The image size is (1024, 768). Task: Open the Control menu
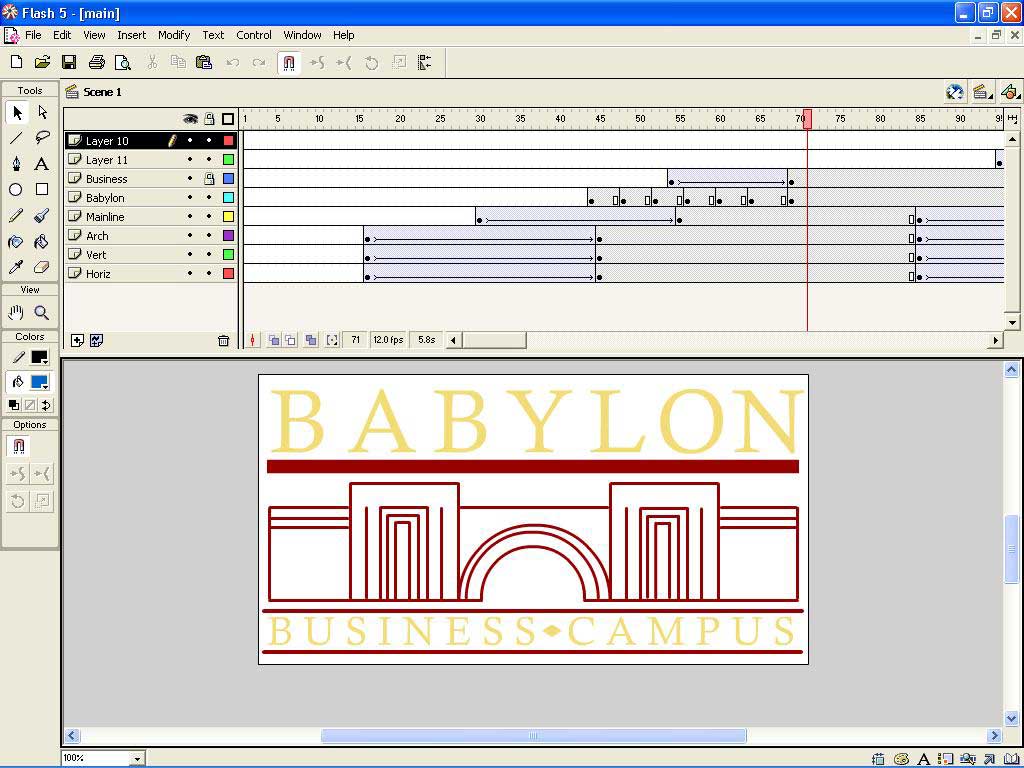254,35
